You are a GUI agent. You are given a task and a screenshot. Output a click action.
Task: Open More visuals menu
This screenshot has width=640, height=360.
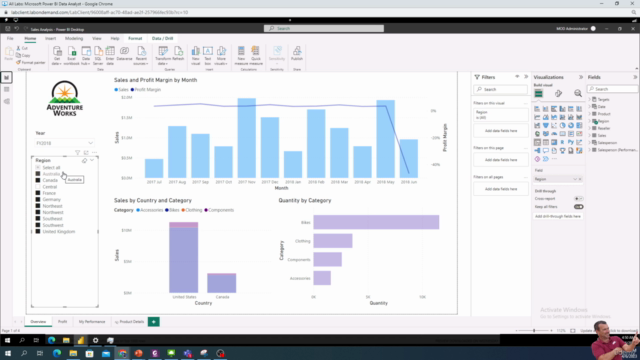click(x=221, y=56)
